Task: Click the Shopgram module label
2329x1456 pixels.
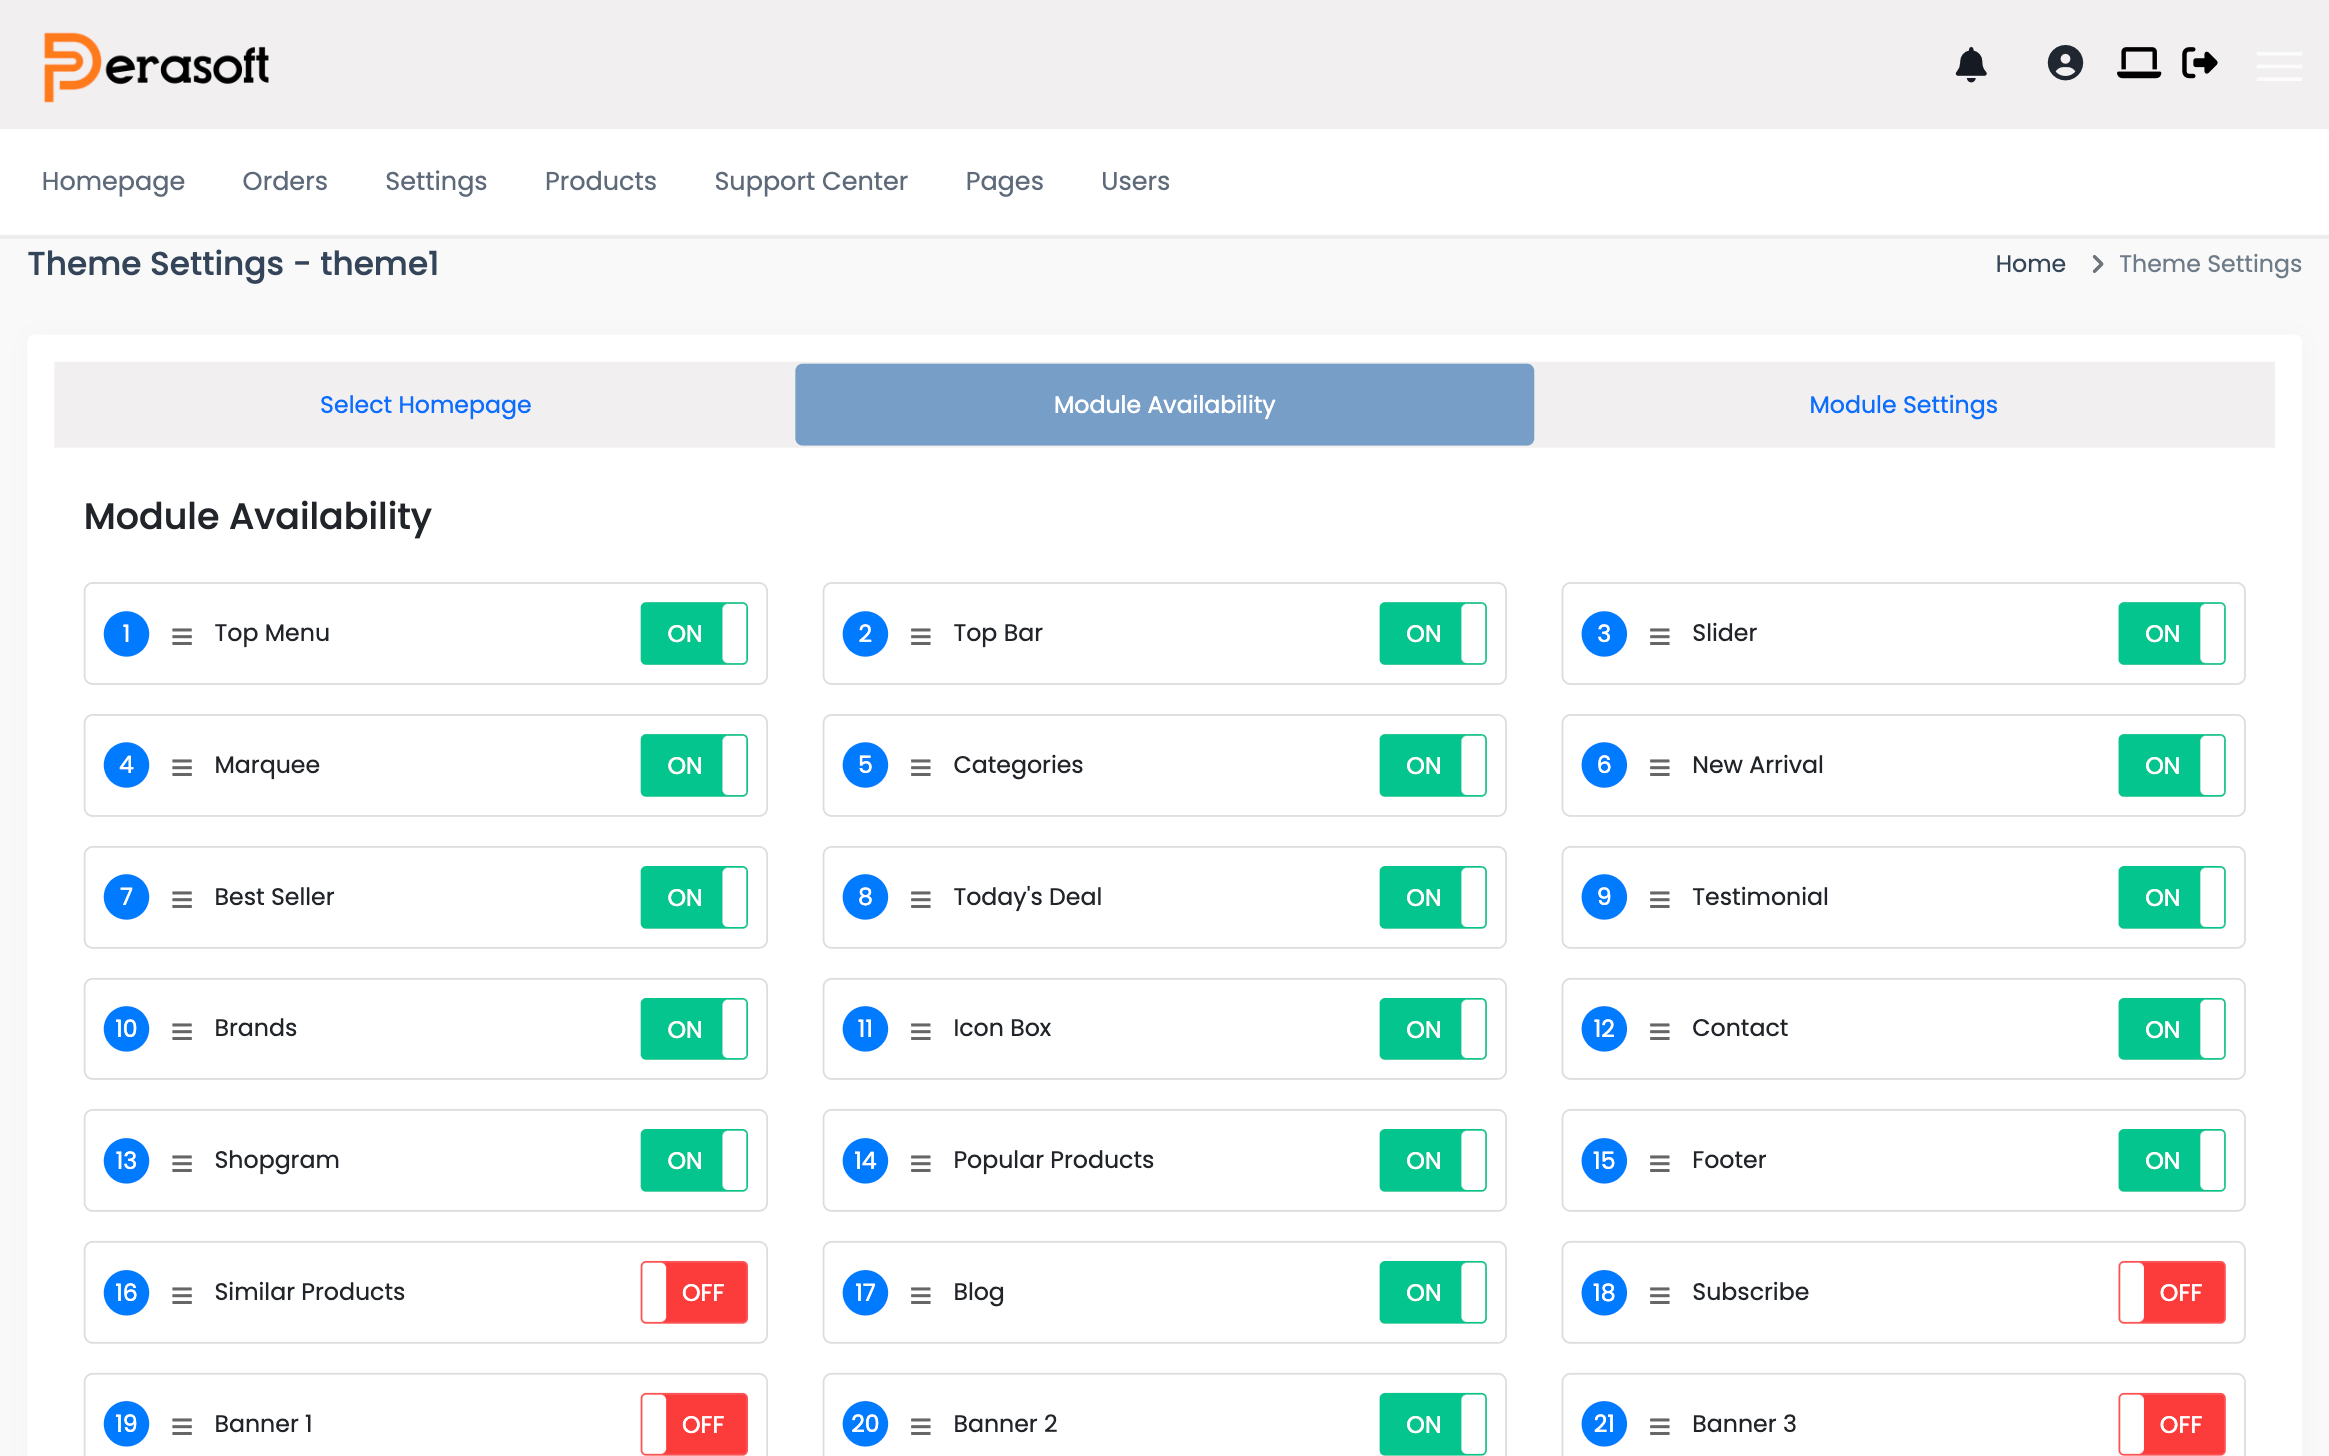Action: [x=277, y=1161]
